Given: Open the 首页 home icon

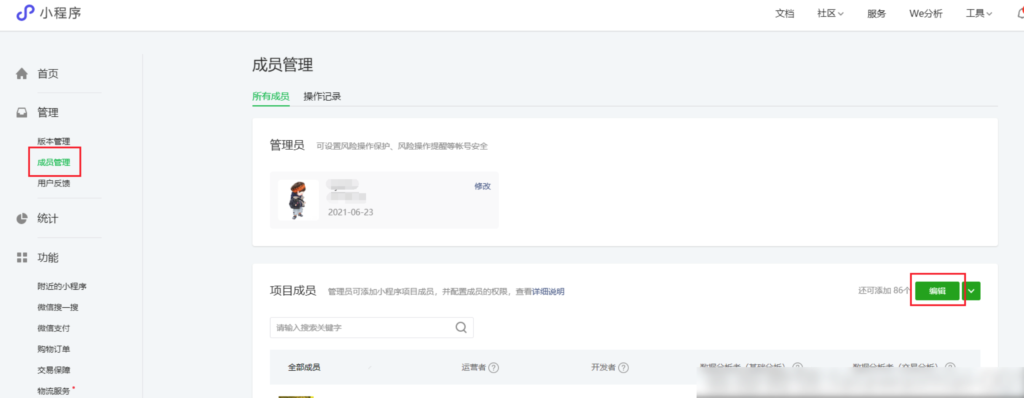Looking at the screenshot, I should [x=22, y=74].
